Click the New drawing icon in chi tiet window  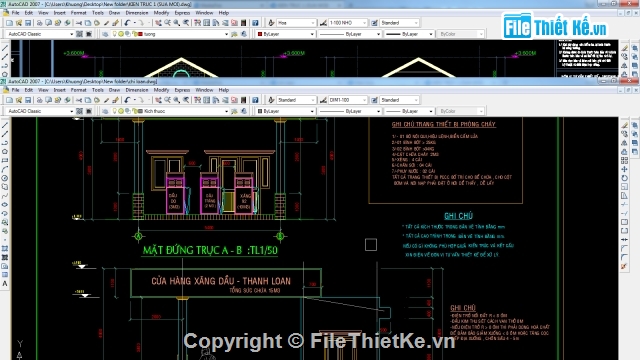(9, 100)
